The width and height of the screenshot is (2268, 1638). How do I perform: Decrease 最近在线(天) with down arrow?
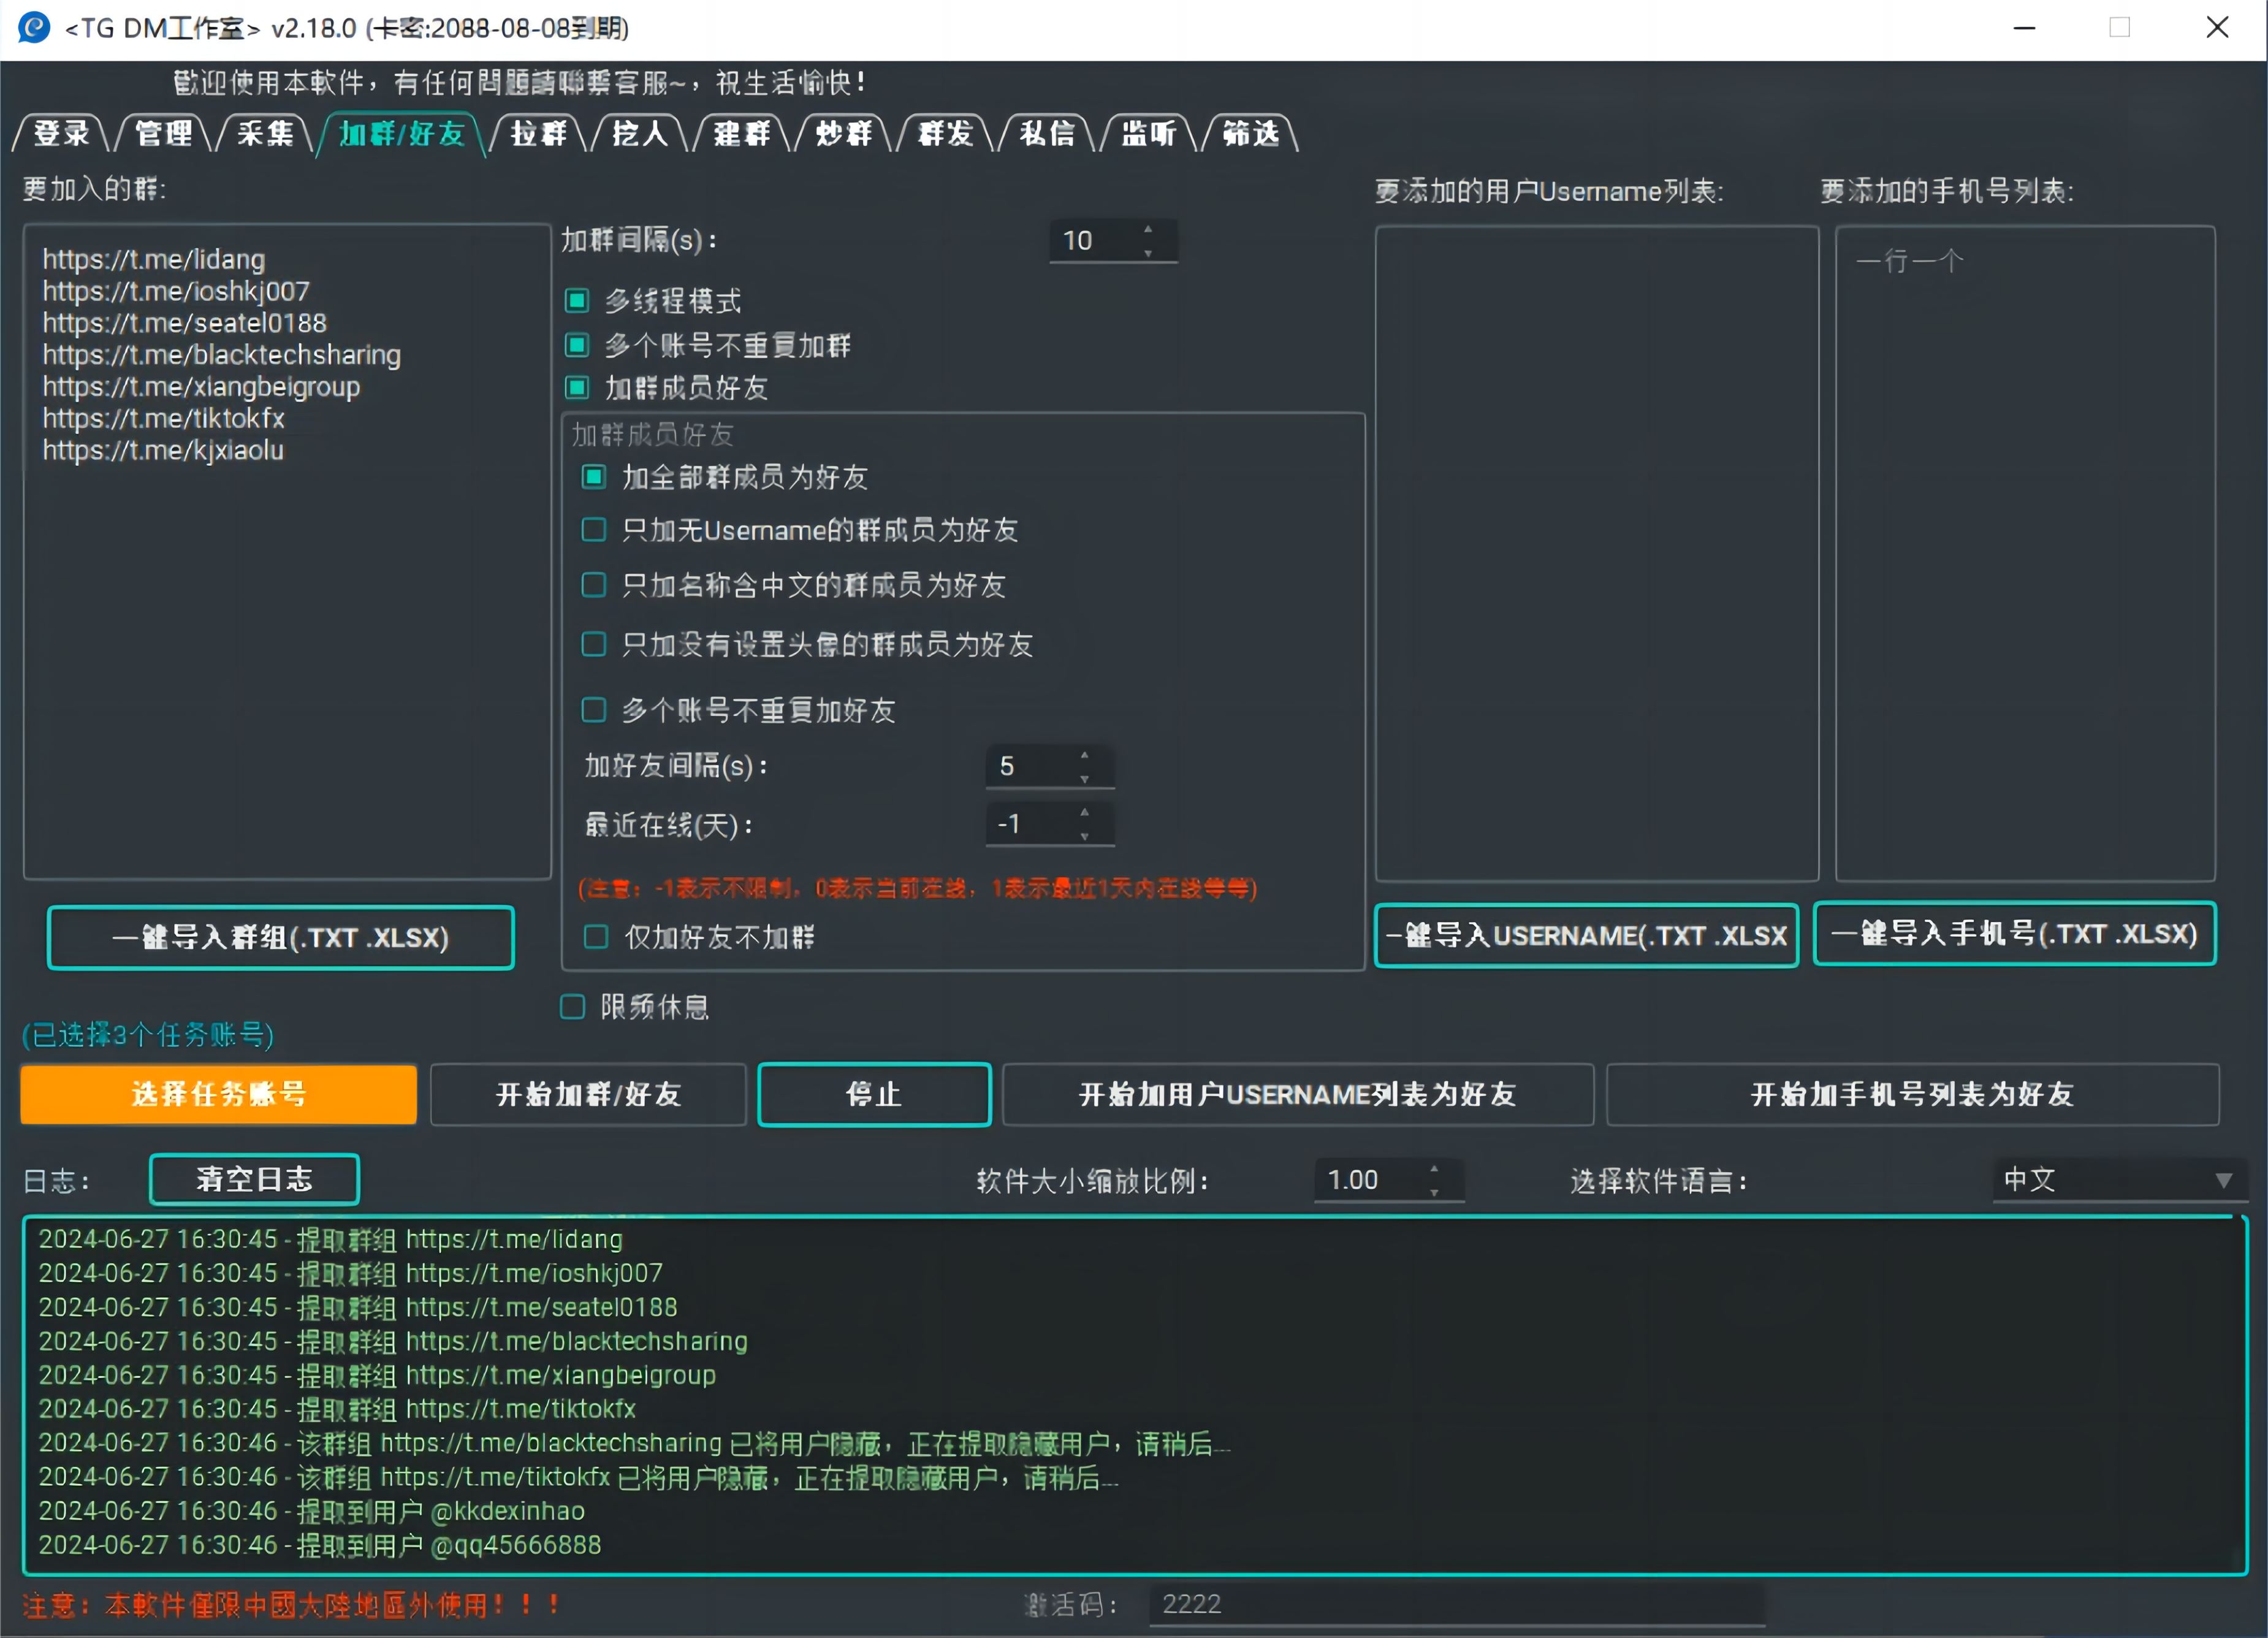[x=1085, y=836]
